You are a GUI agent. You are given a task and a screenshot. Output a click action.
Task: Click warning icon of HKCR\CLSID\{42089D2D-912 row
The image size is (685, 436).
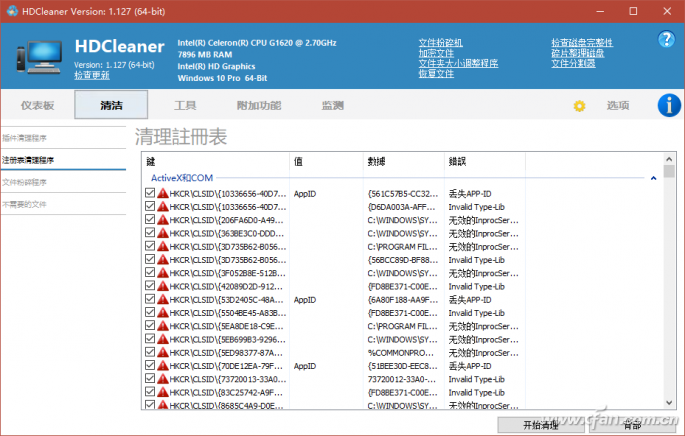[x=163, y=286]
